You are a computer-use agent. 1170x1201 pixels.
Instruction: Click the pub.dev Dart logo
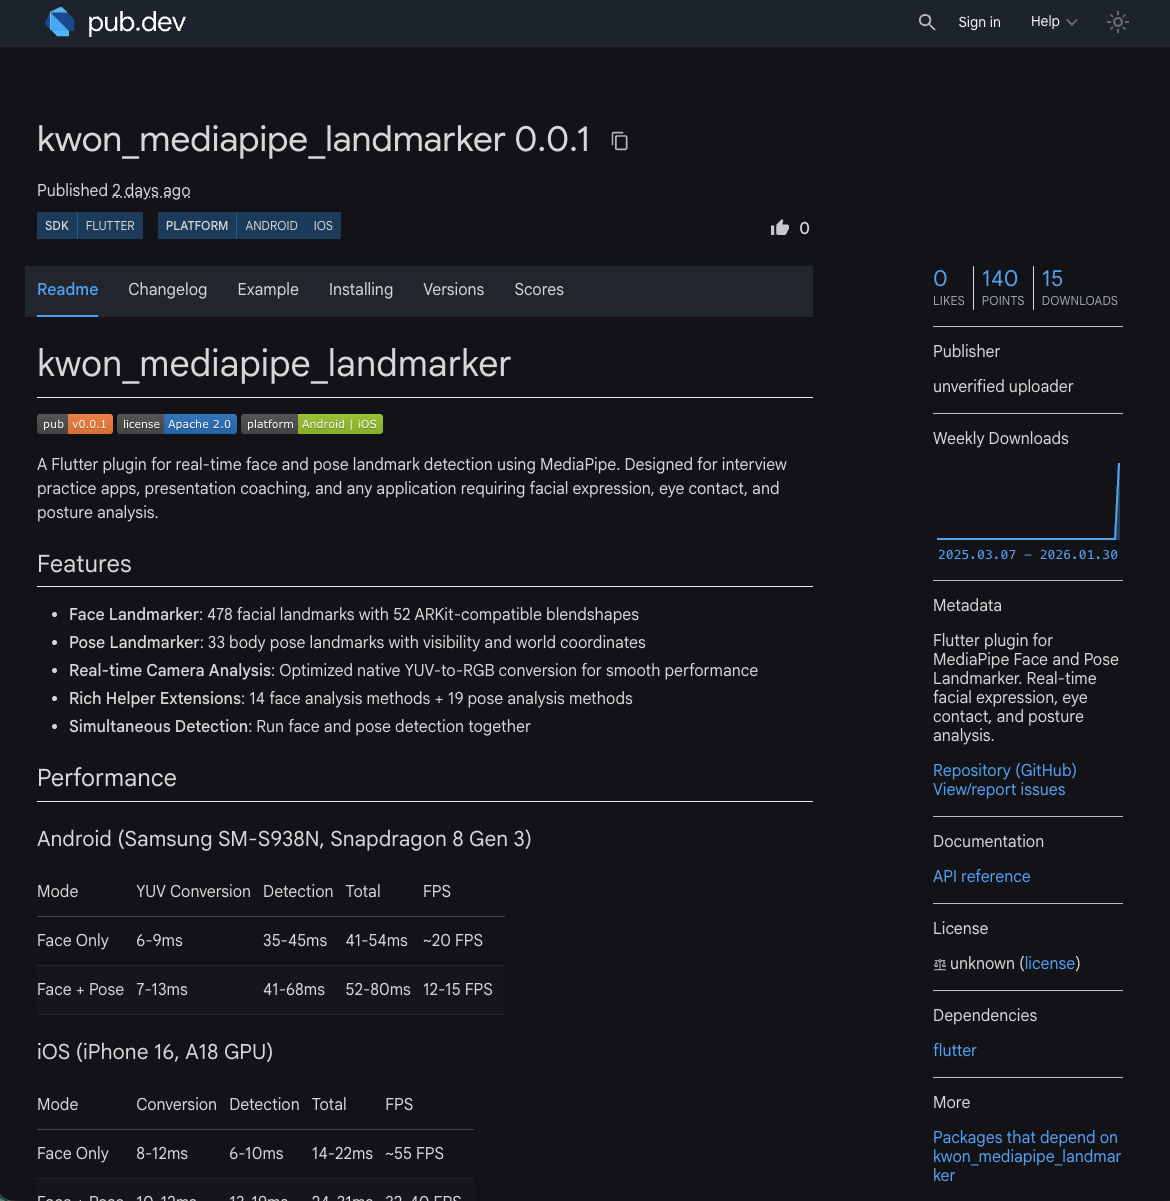(x=60, y=22)
